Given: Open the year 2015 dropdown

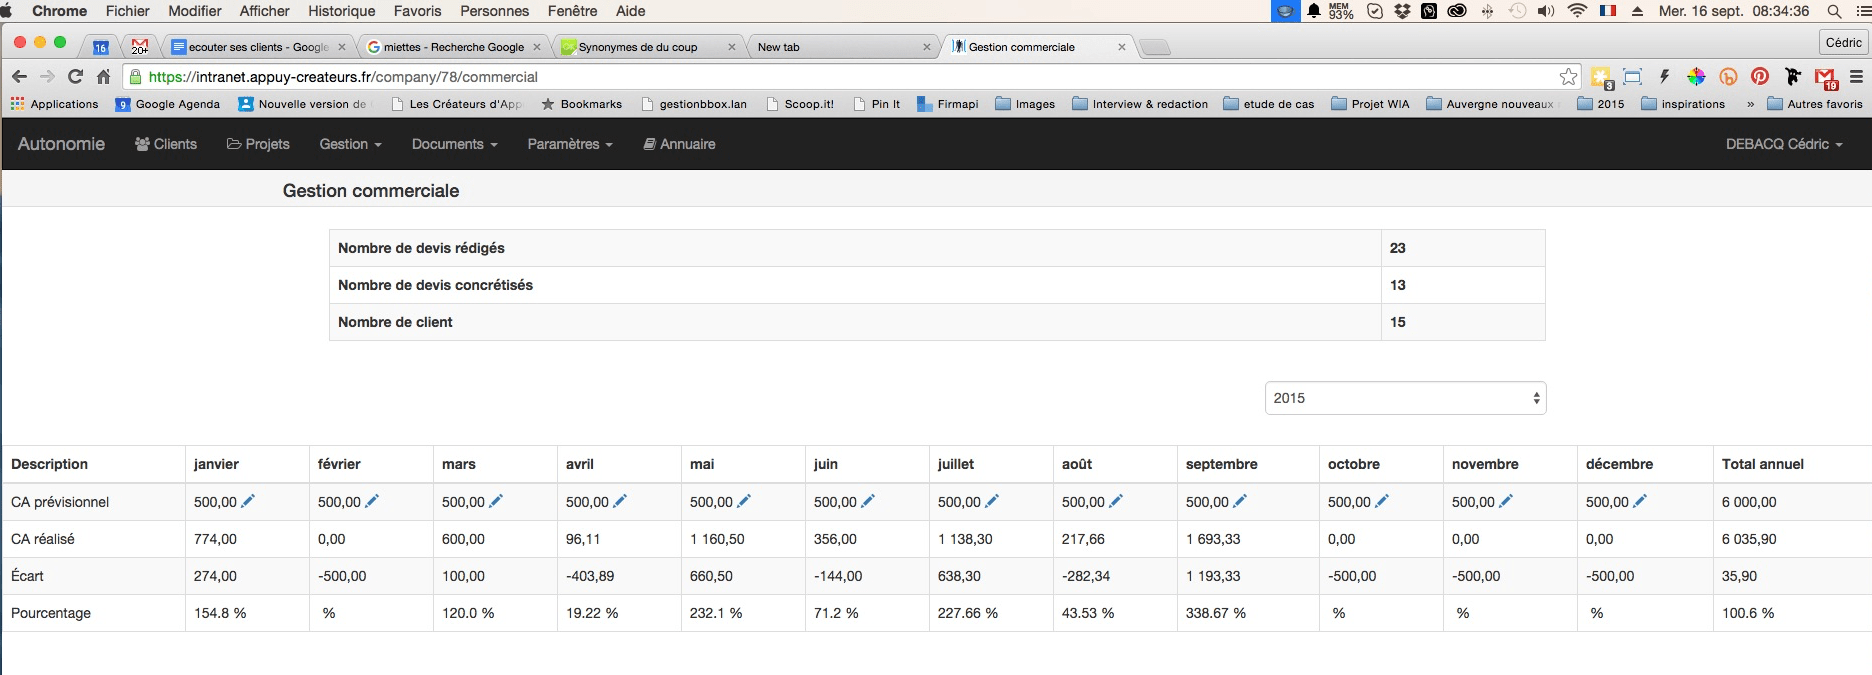Looking at the screenshot, I should pyautogui.click(x=1405, y=398).
